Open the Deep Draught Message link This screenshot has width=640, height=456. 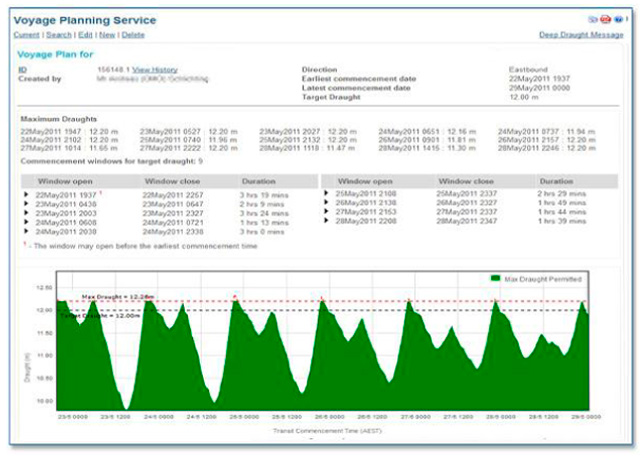tap(581, 35)
